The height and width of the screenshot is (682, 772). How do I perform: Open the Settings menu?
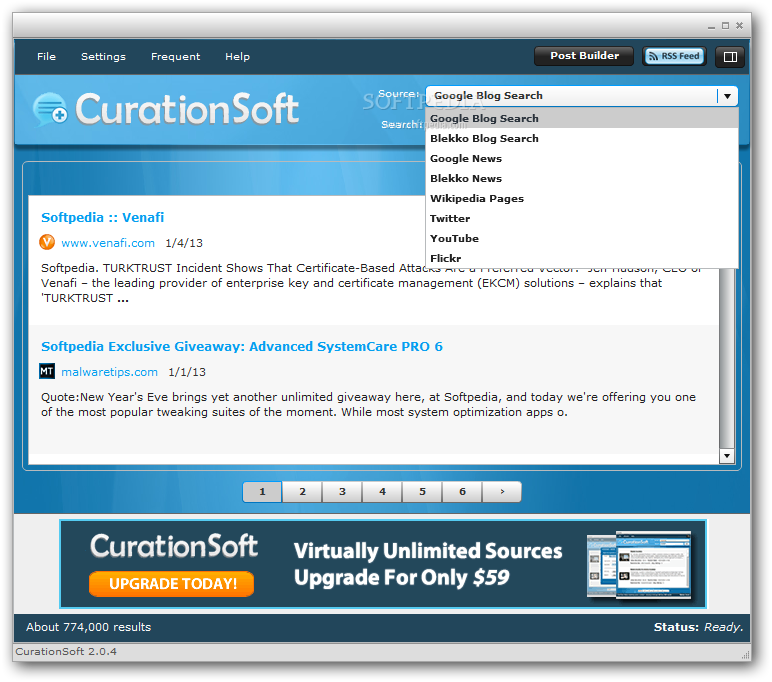103,57
